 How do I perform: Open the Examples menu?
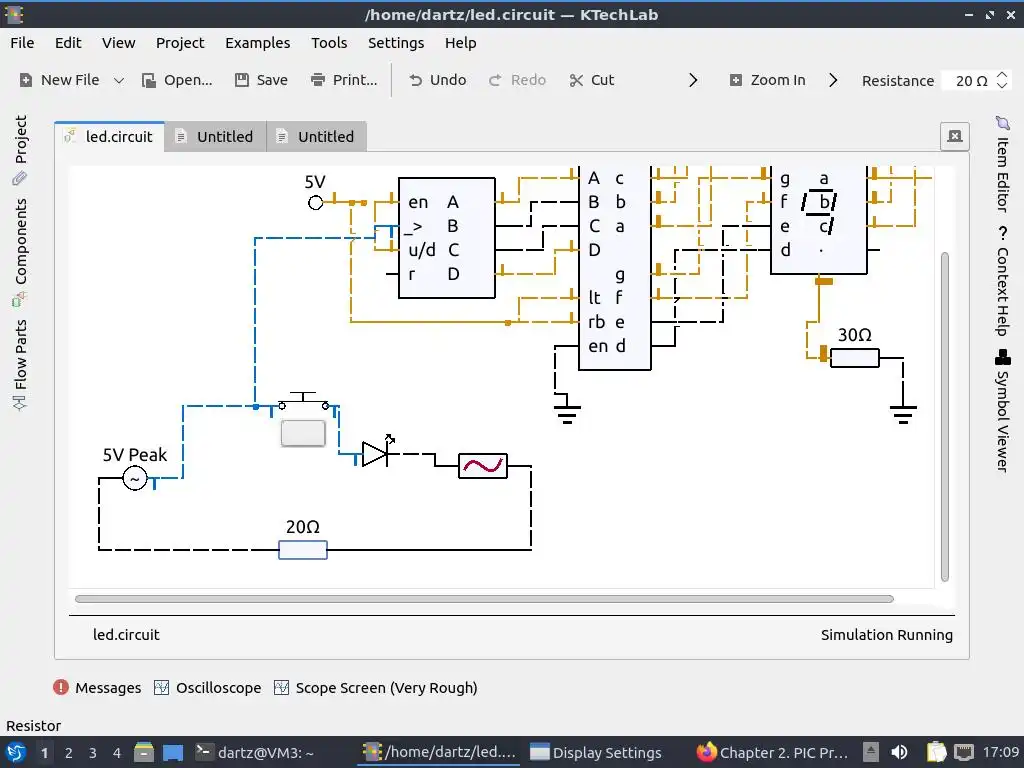tap(257, 43)
